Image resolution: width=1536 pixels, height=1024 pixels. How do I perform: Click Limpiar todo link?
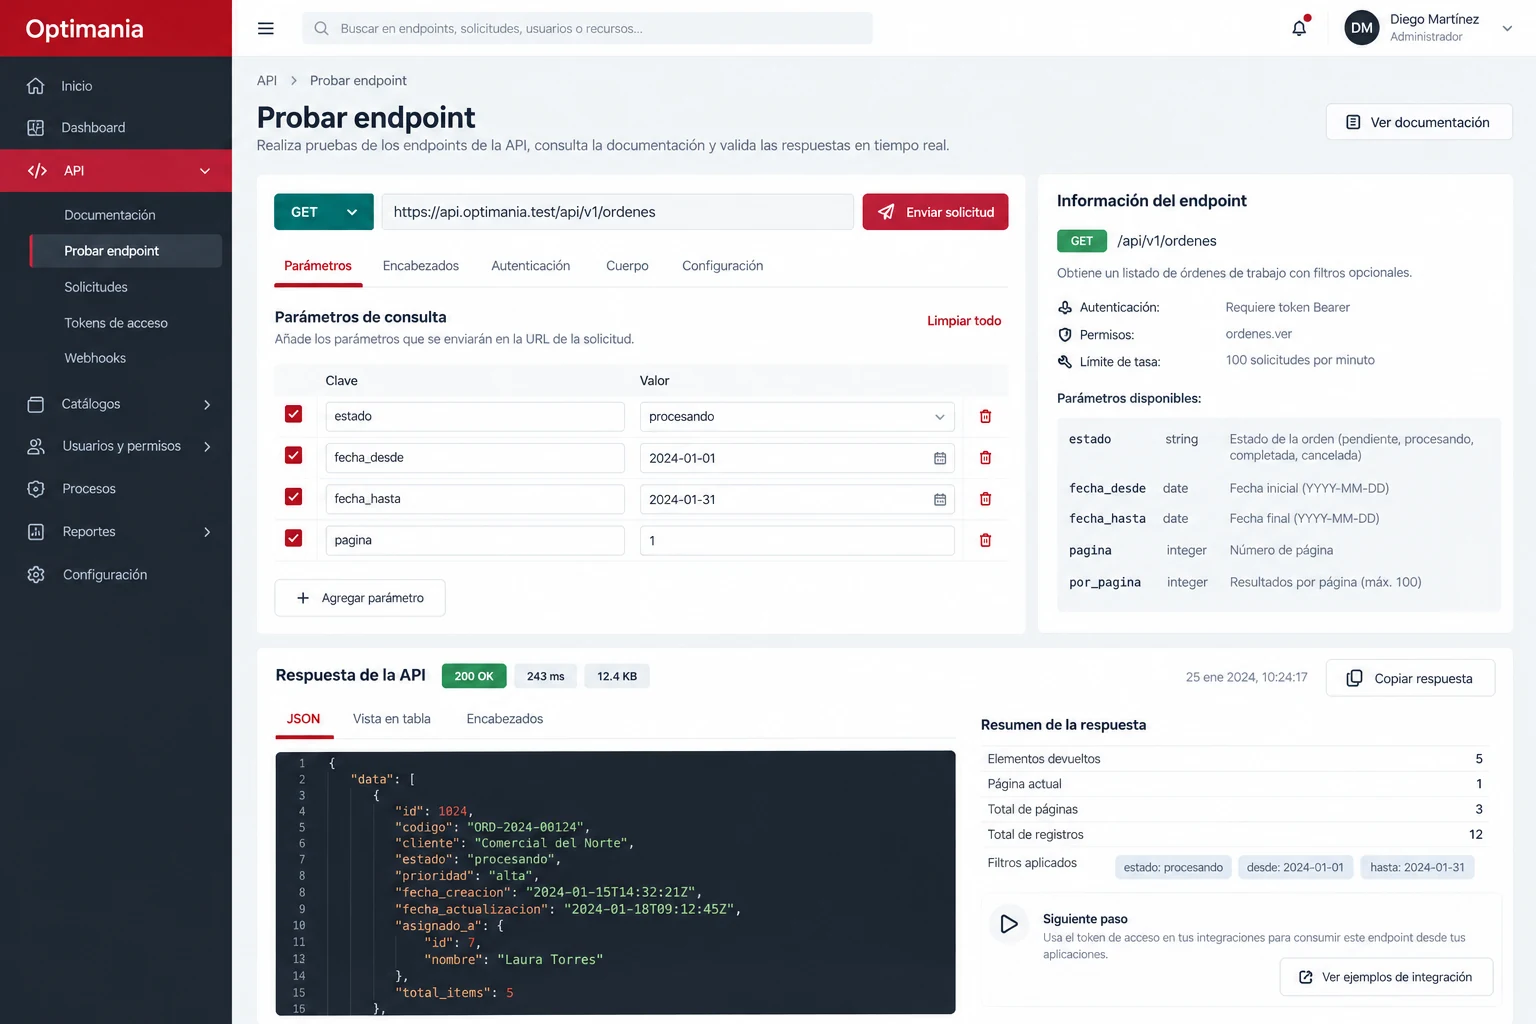tap(964, 321)
